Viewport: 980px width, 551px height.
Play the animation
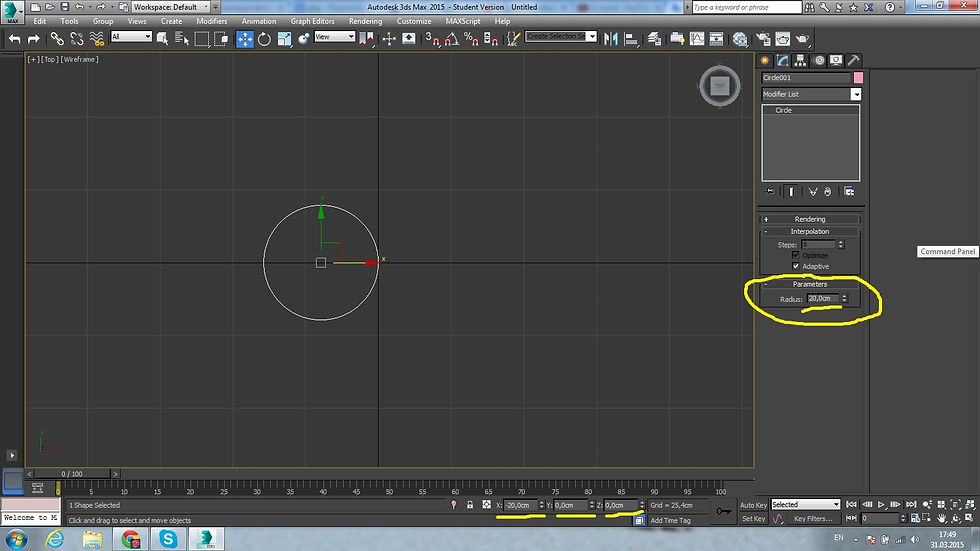coord(881,504)
